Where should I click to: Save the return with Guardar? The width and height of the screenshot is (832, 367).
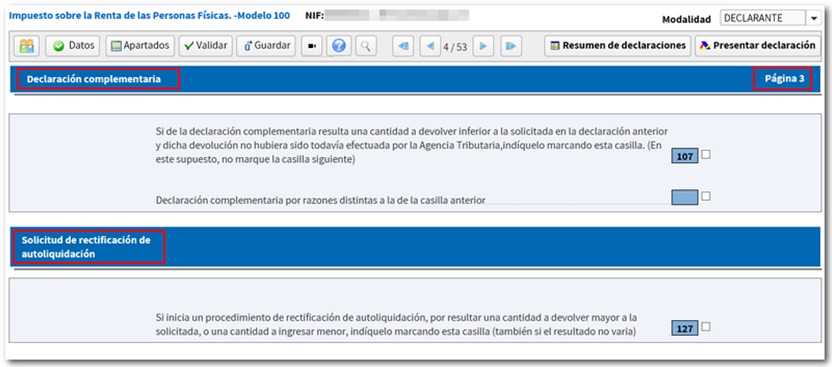(266, 46)
